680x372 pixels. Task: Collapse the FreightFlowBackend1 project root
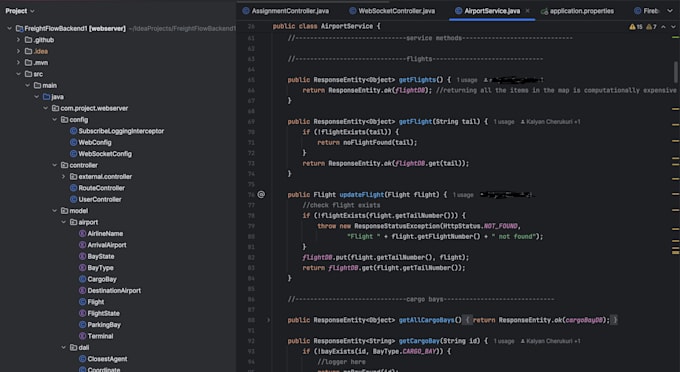coord(10,29)
